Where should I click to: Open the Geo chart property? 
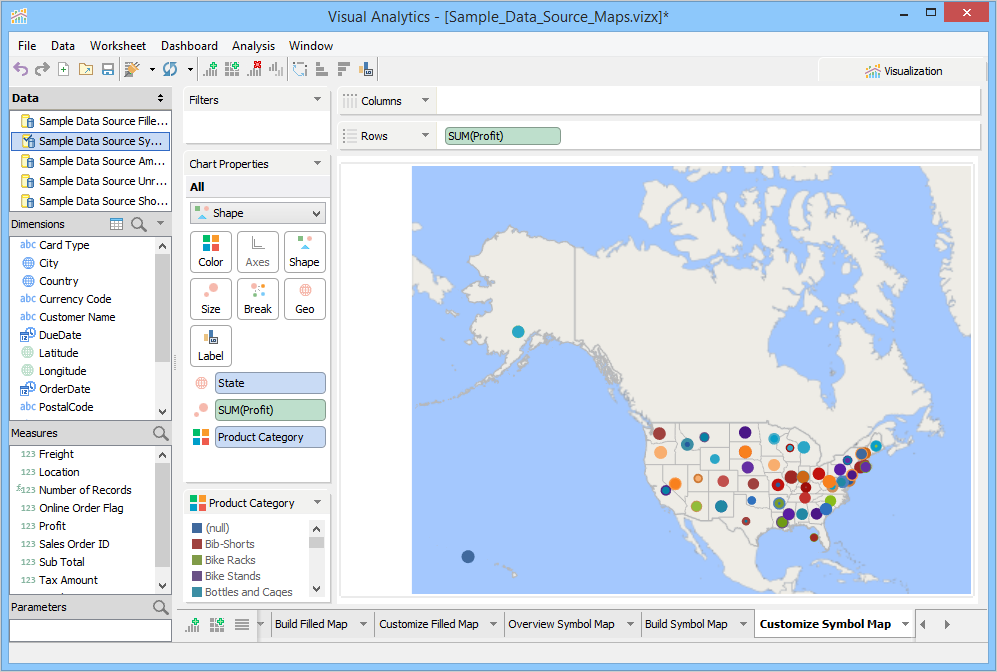(x=305, y=298)
